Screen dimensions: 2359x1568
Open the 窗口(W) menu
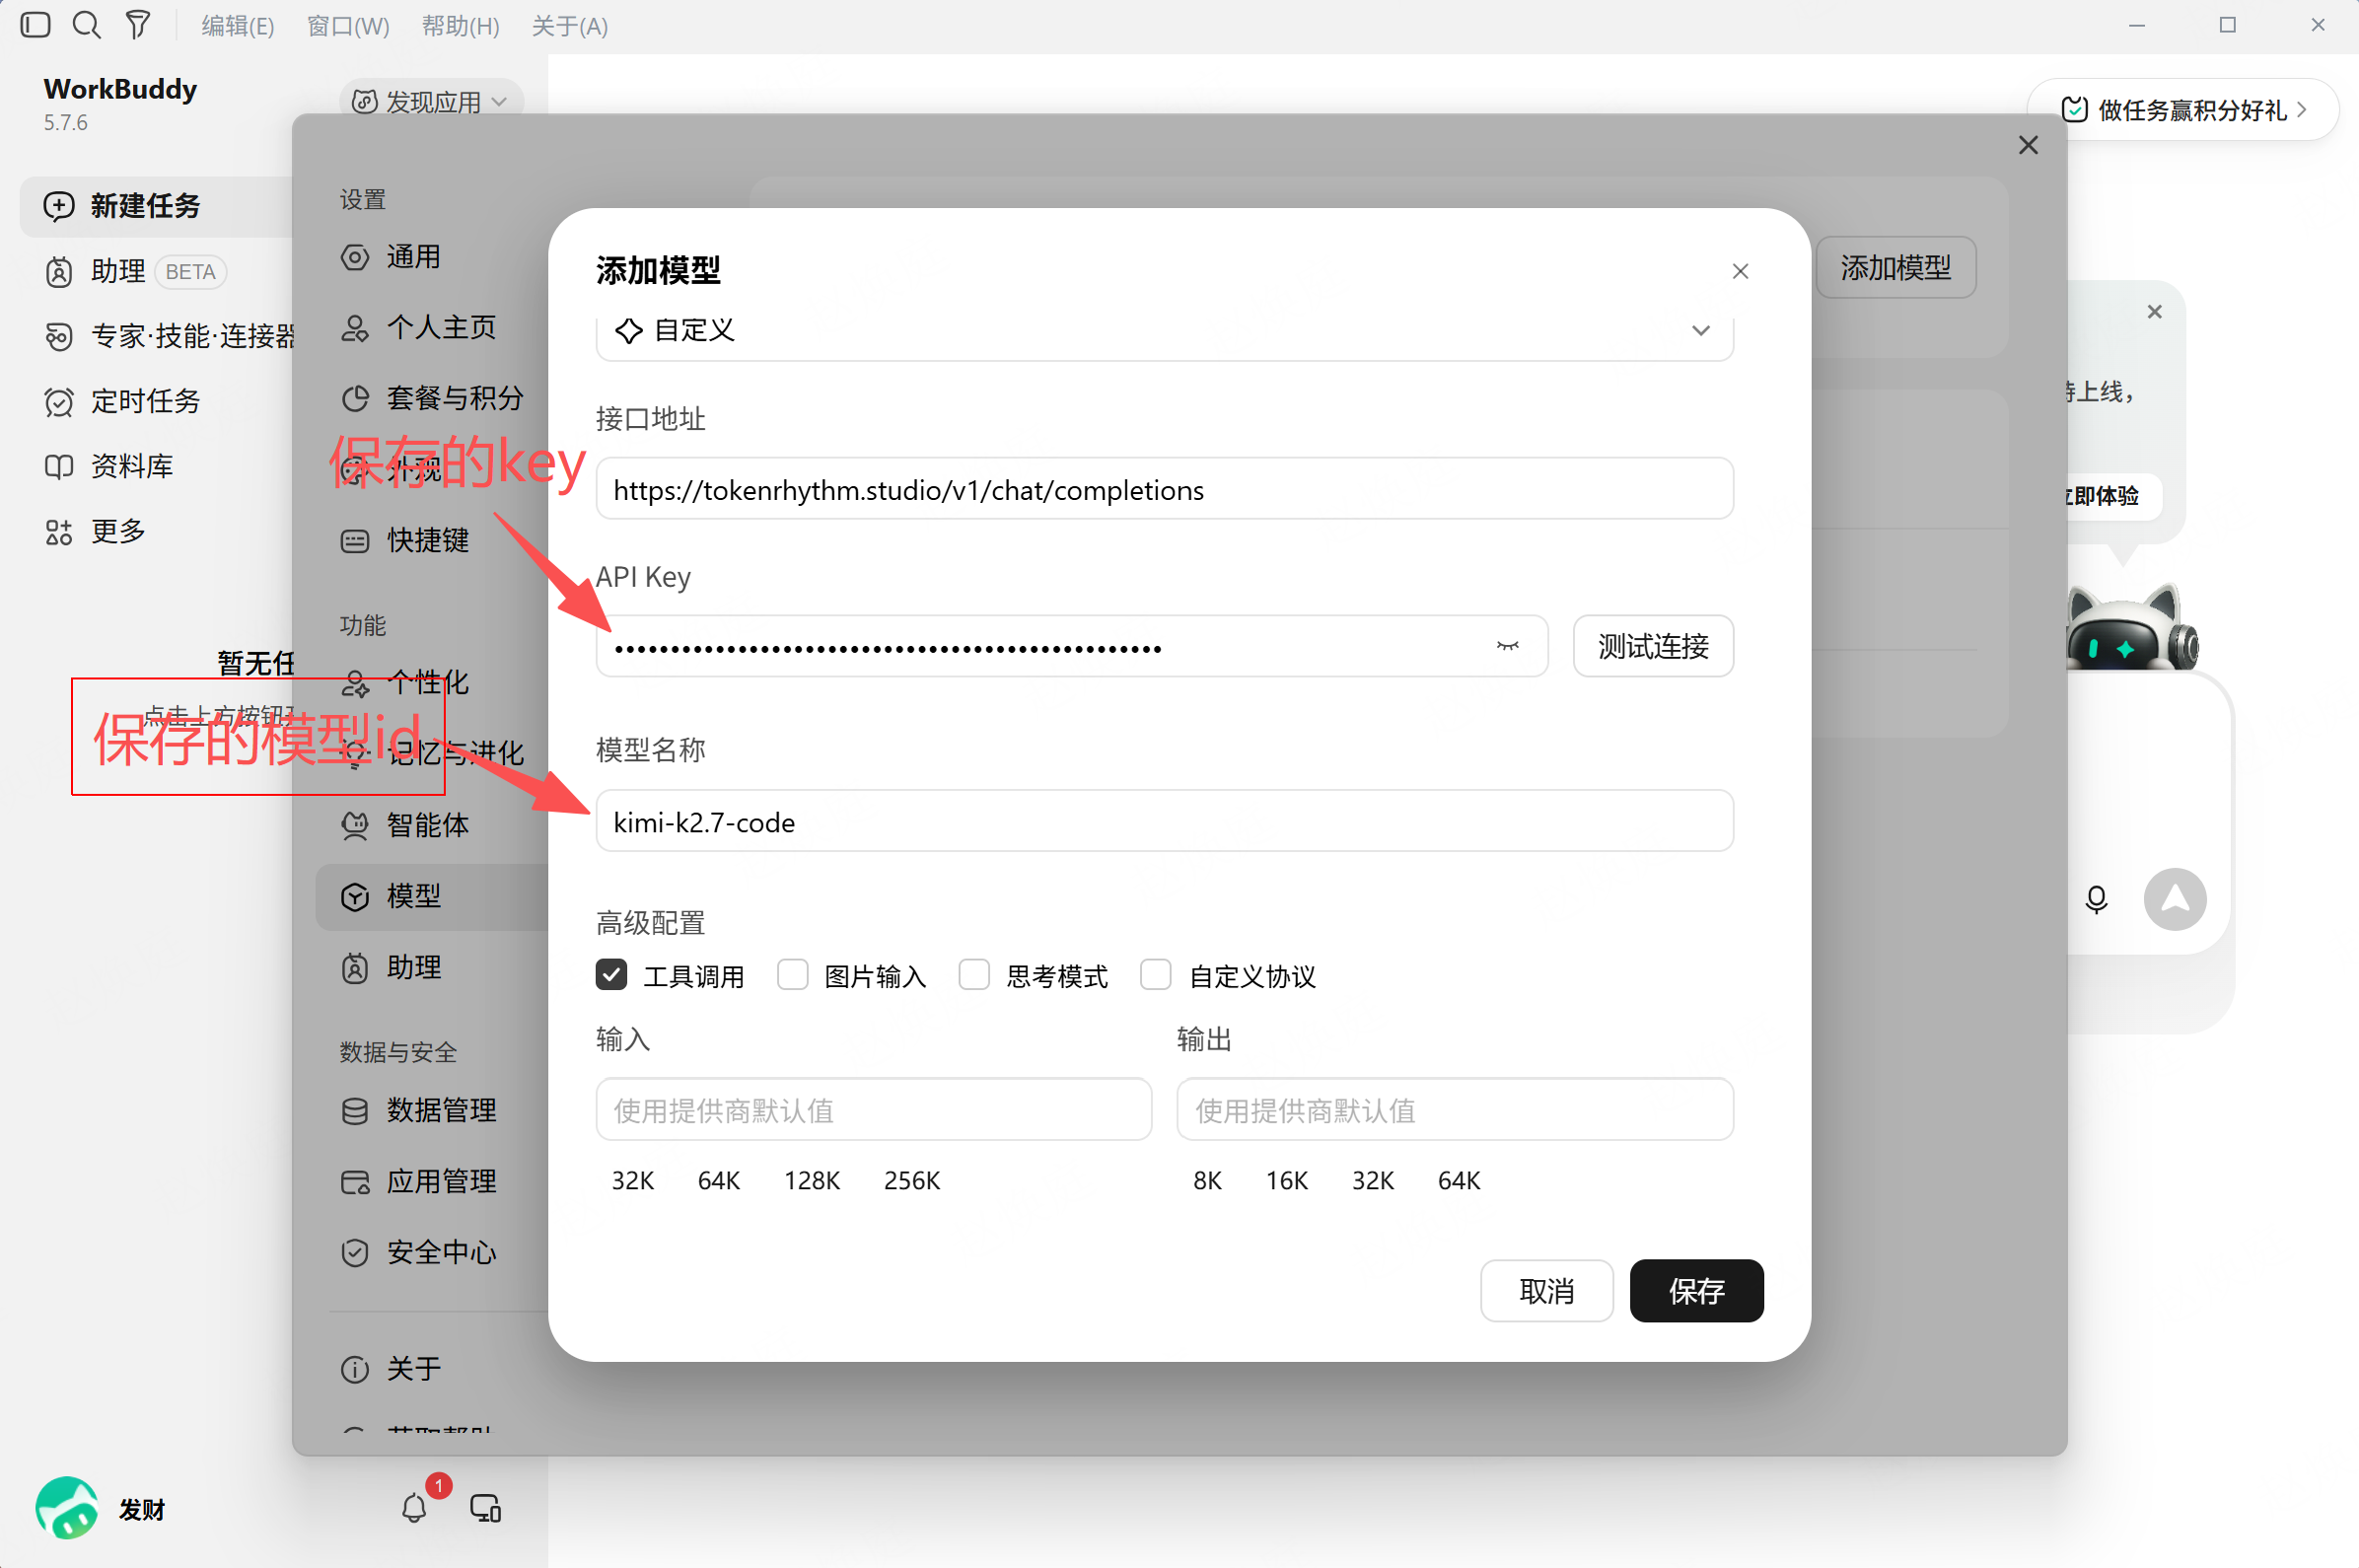point(348,26)
